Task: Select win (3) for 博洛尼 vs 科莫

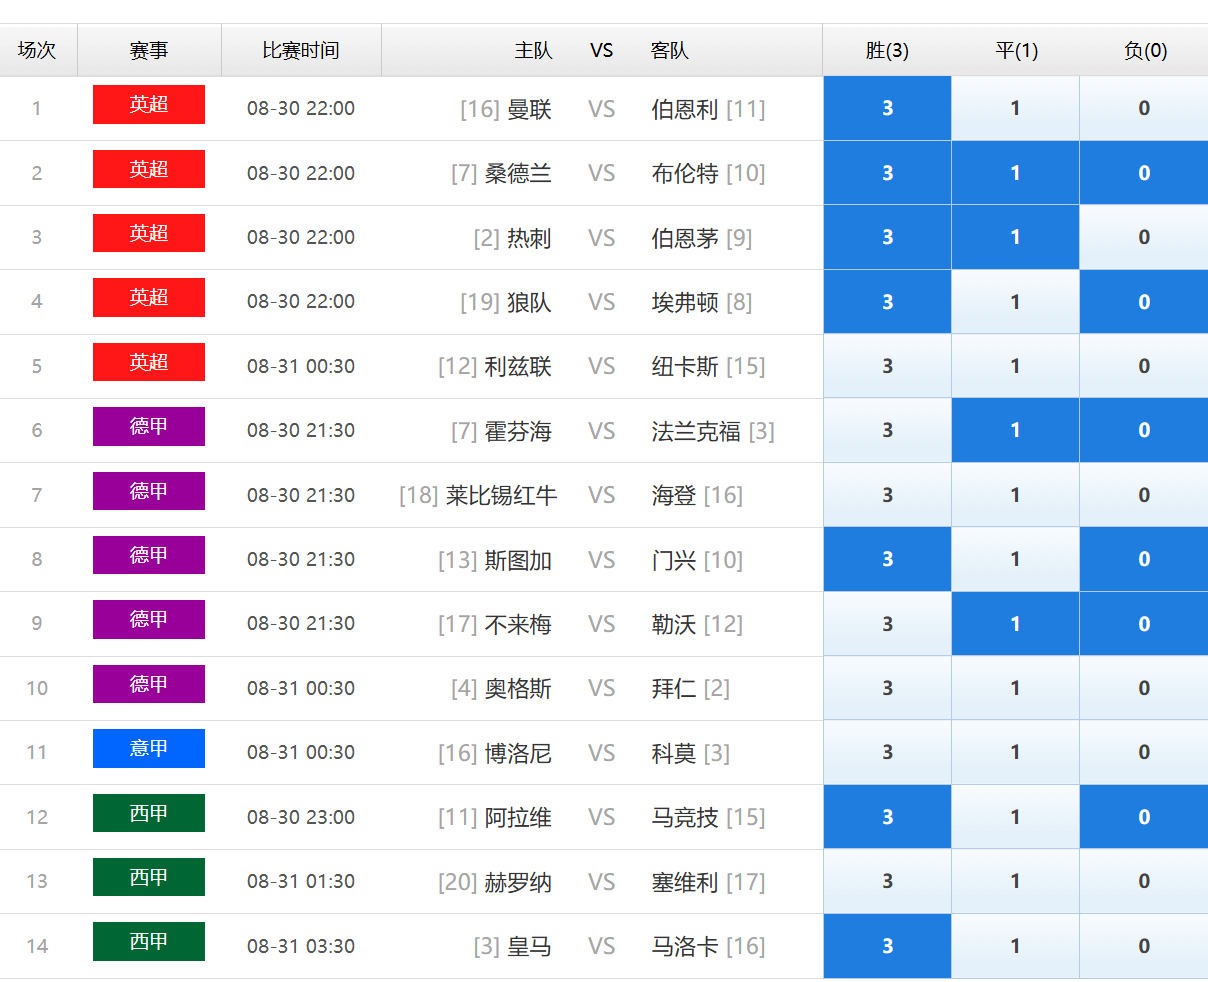Action: coord(887,753)
